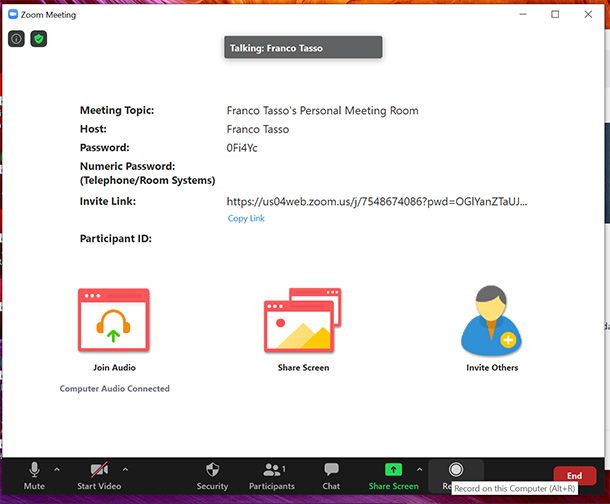Click the green encryption shield icon
This screenshot has height=504, width=610.
click(39, 39)
